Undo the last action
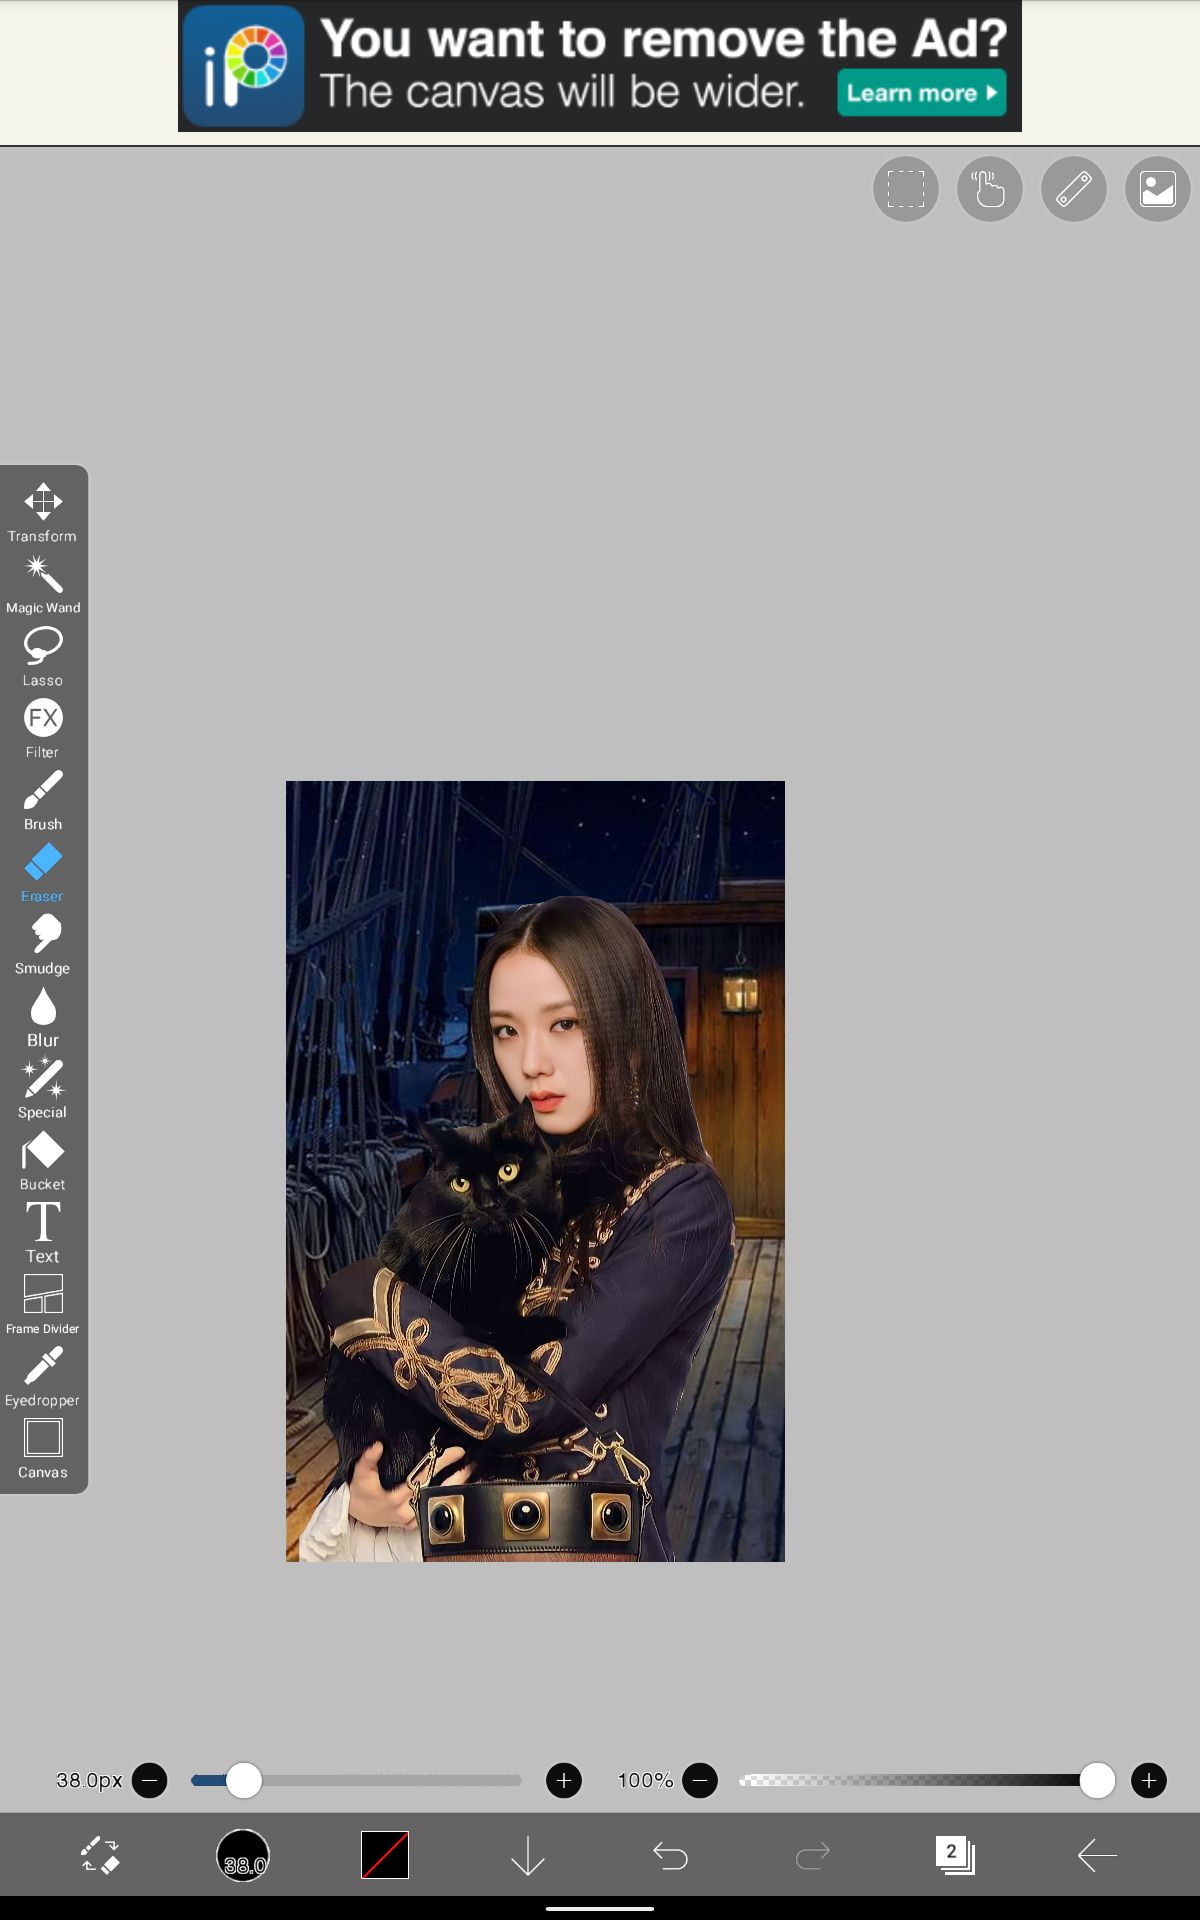The width and height of the screenshot is (1200, 1920). [x=670, y=1856]
